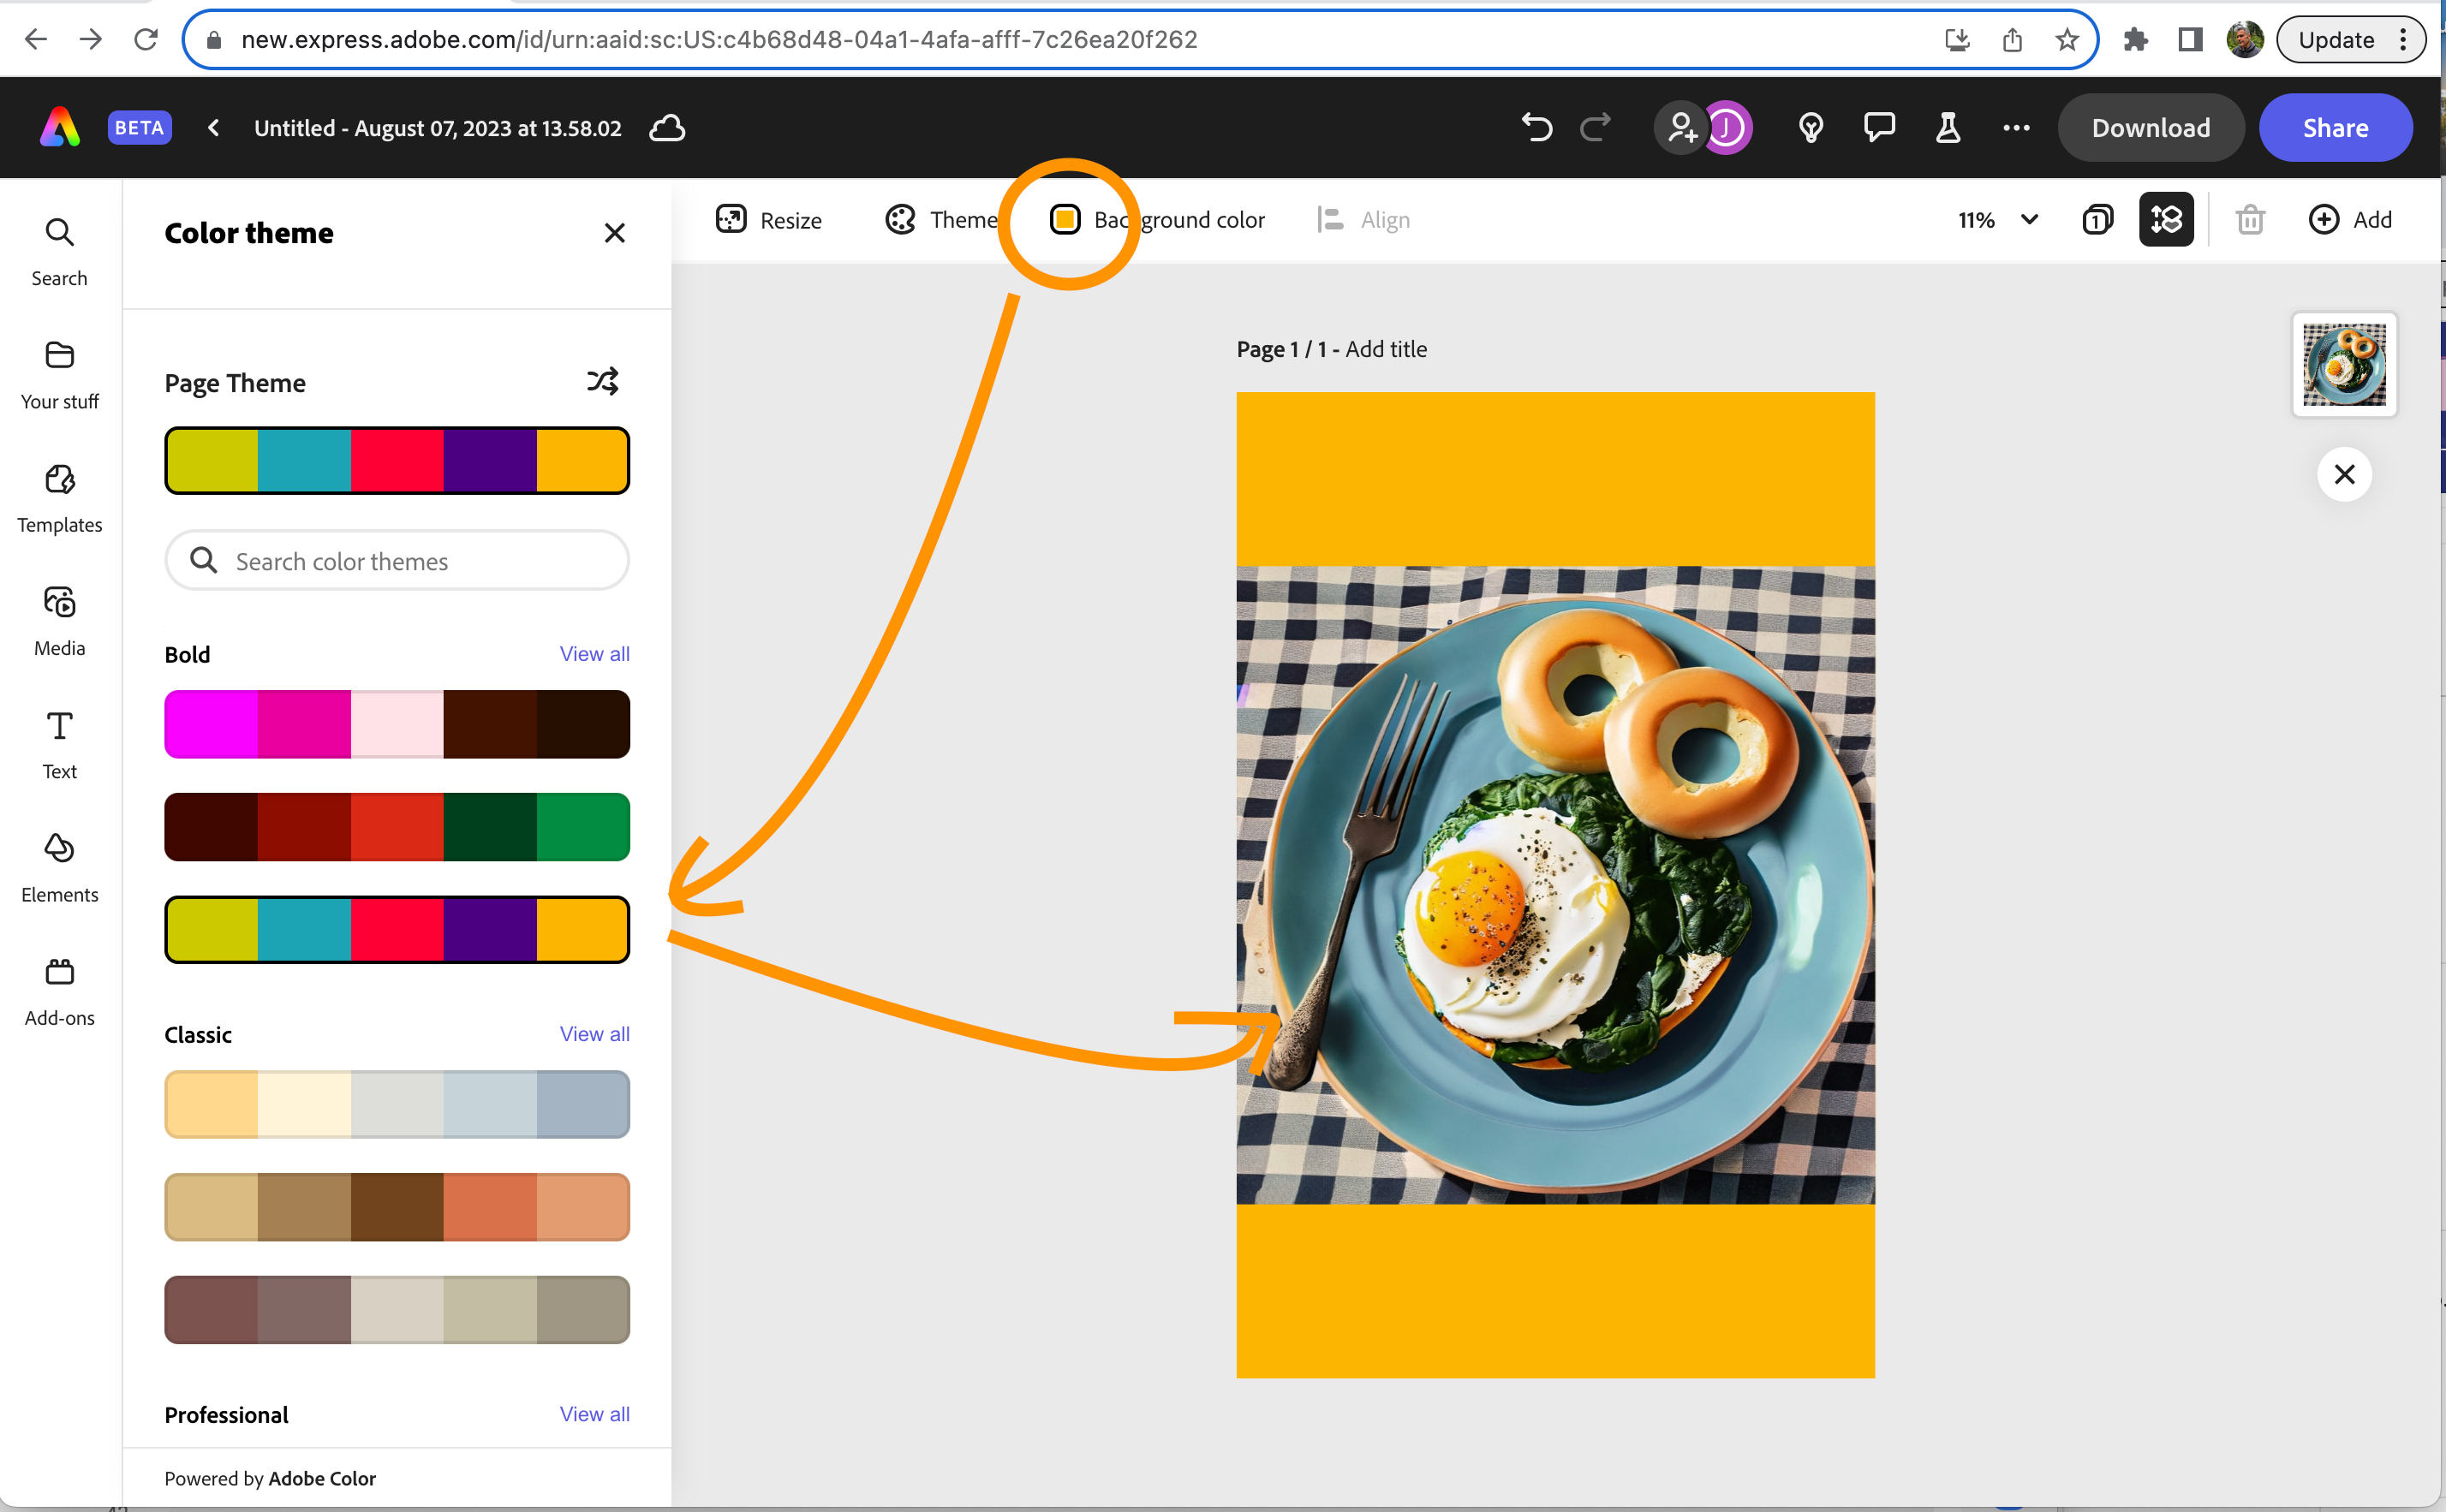Open the Theme toolbar option
This screenshot has width=2446, height=1512.
[x=940, y=219]
